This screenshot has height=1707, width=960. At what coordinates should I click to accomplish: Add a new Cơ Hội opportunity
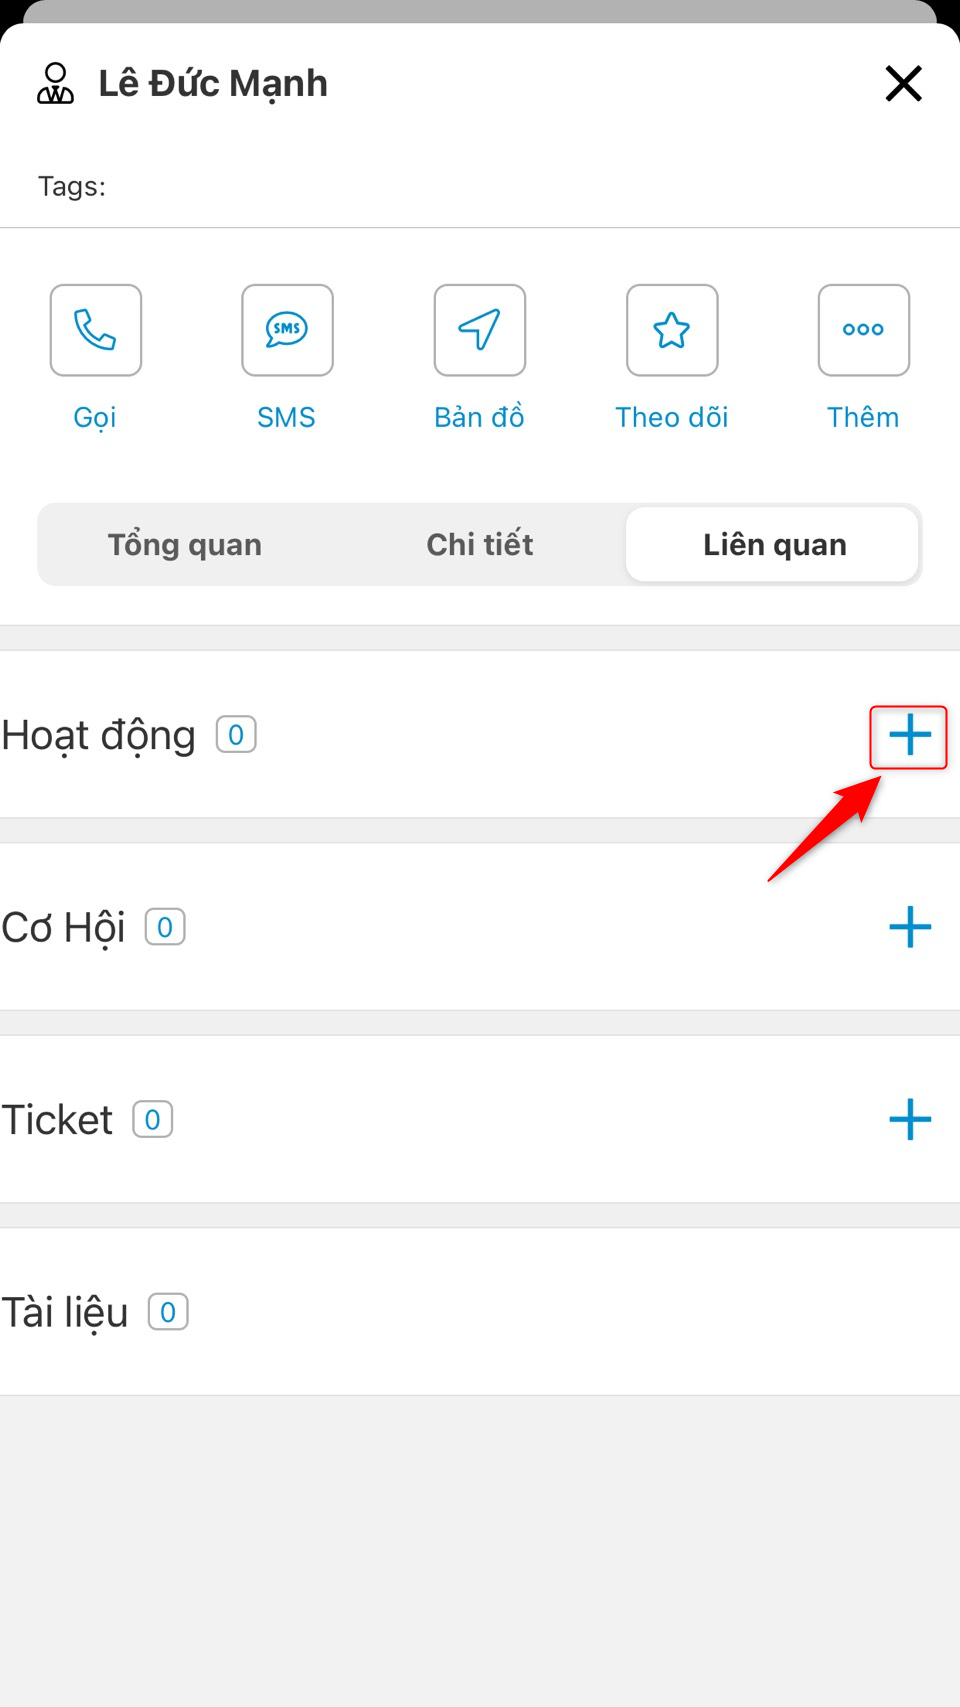point(909,927)
